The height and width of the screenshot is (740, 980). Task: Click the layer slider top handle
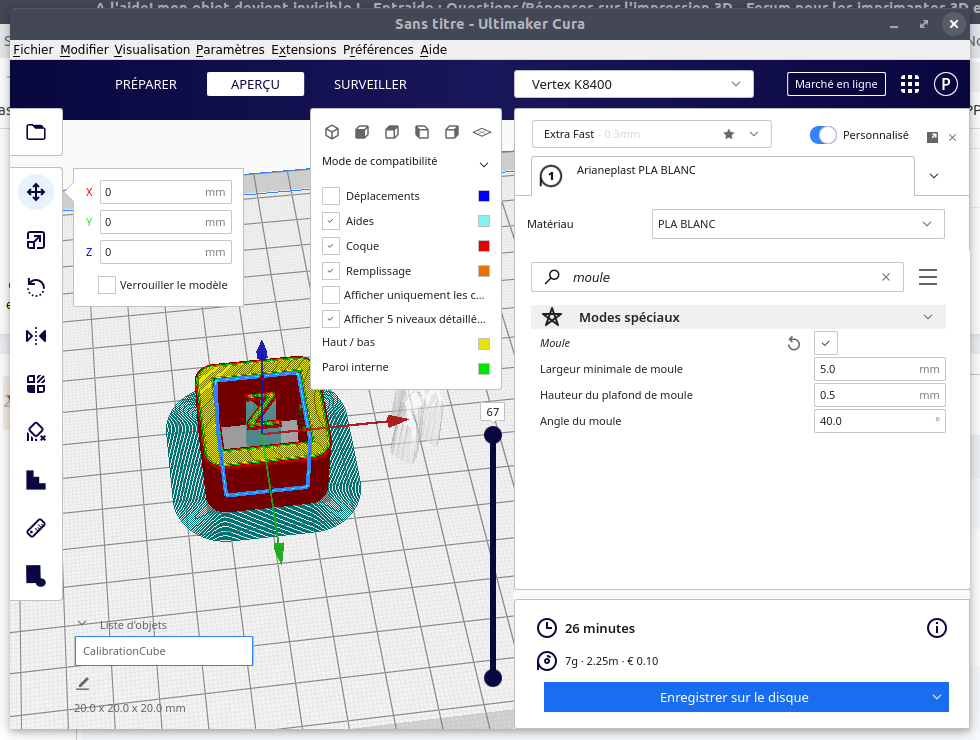[493, 434]
